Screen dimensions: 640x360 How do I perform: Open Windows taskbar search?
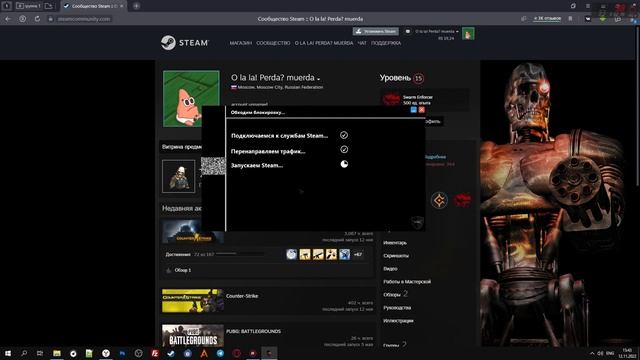[x=24, y=353]
